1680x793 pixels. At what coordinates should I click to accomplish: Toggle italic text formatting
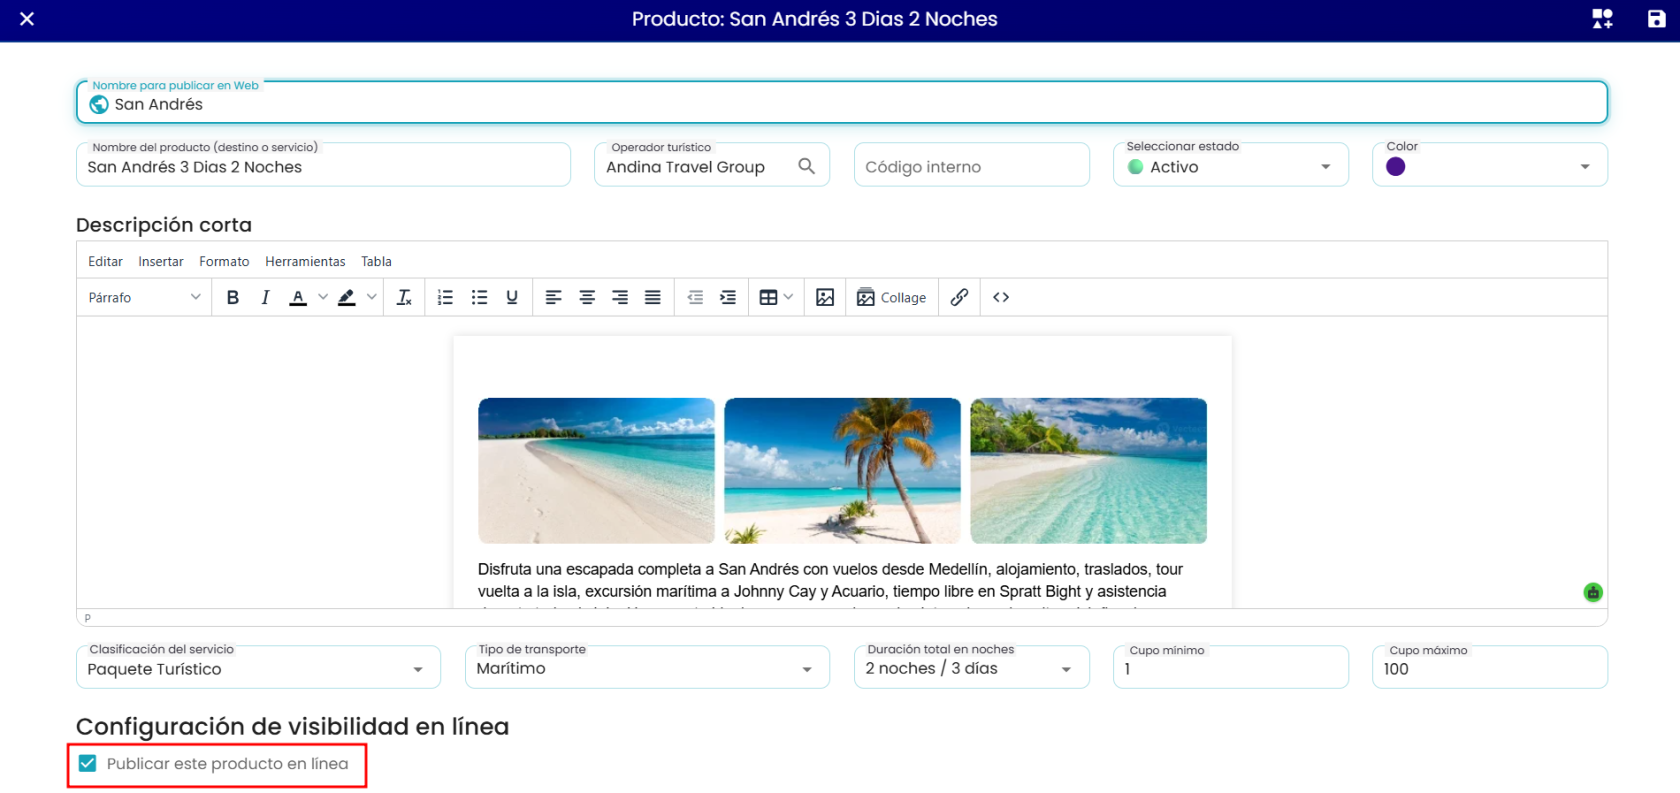(265, 297)
